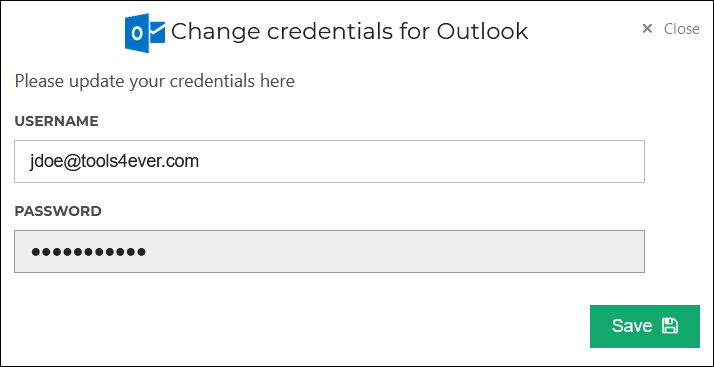Viewport: 714px width, 367px height.
Task: Dismiss the dialog via the Close label
Action: (681, 29)
